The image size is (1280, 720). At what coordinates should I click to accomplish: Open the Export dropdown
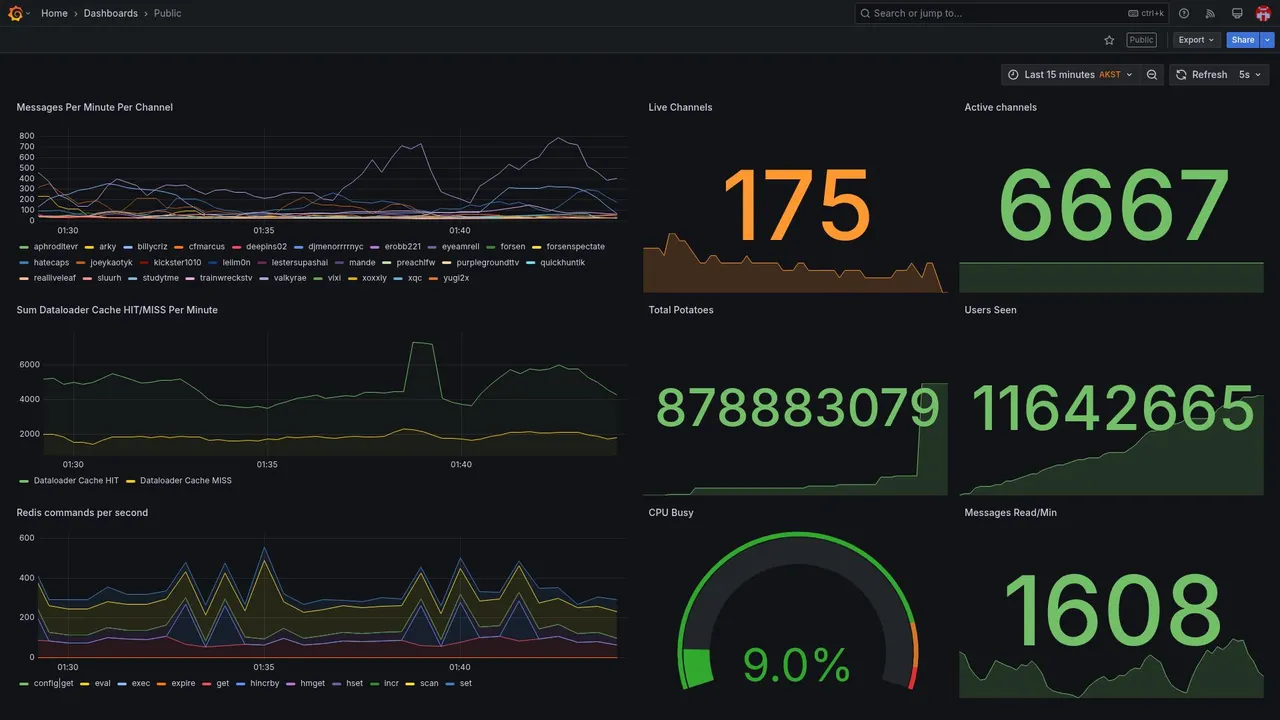click(1196, 40)
